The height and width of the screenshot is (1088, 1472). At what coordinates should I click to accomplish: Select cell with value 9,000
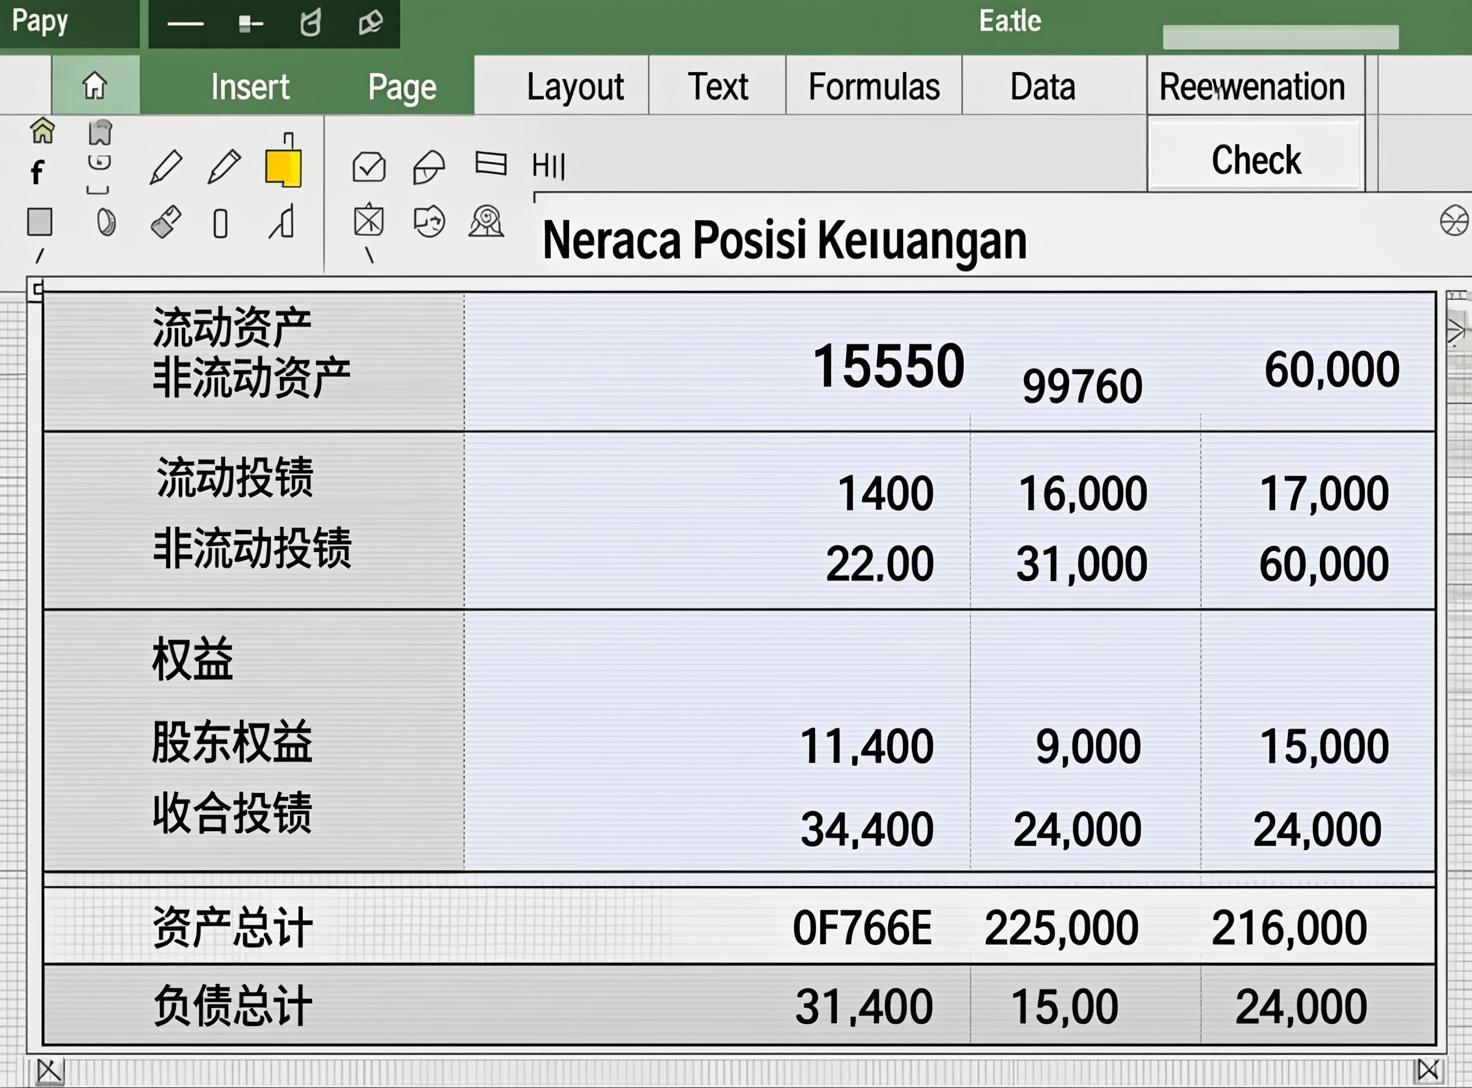point(1088,747)
